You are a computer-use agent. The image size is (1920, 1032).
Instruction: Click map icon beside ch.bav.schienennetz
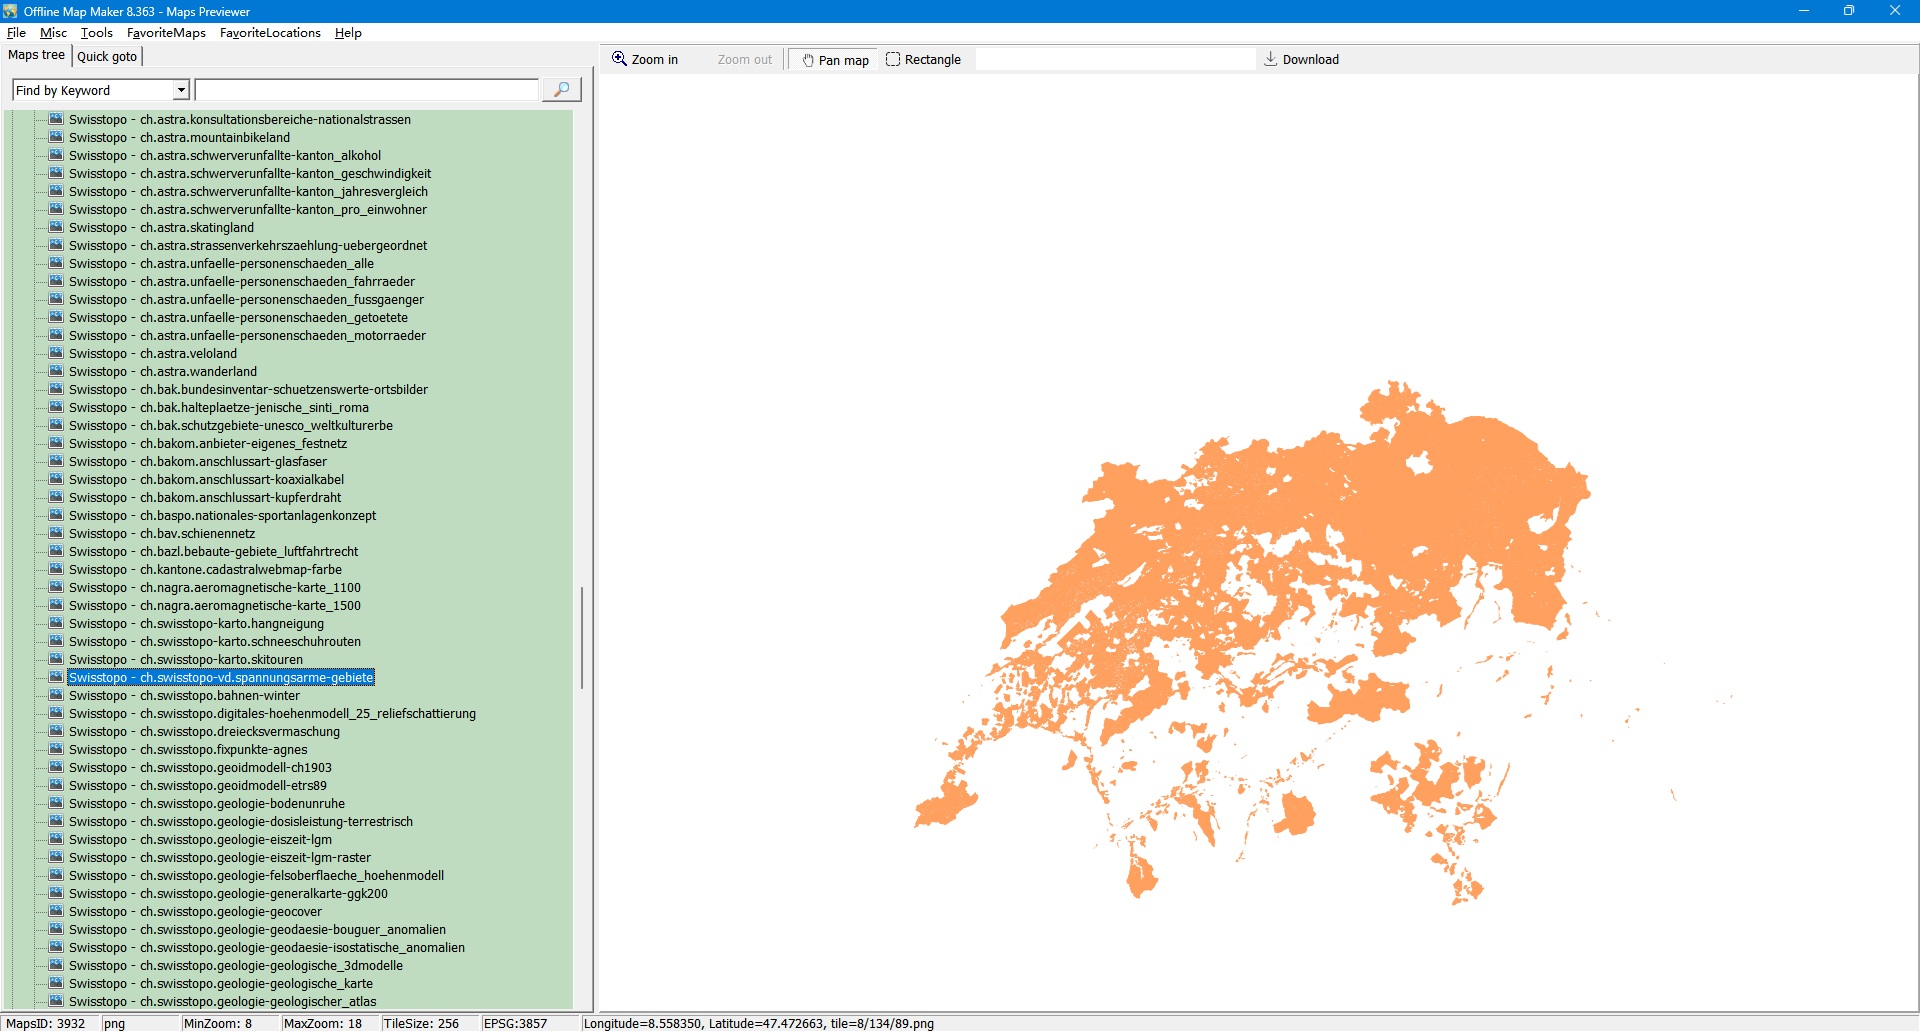[56, 533]
